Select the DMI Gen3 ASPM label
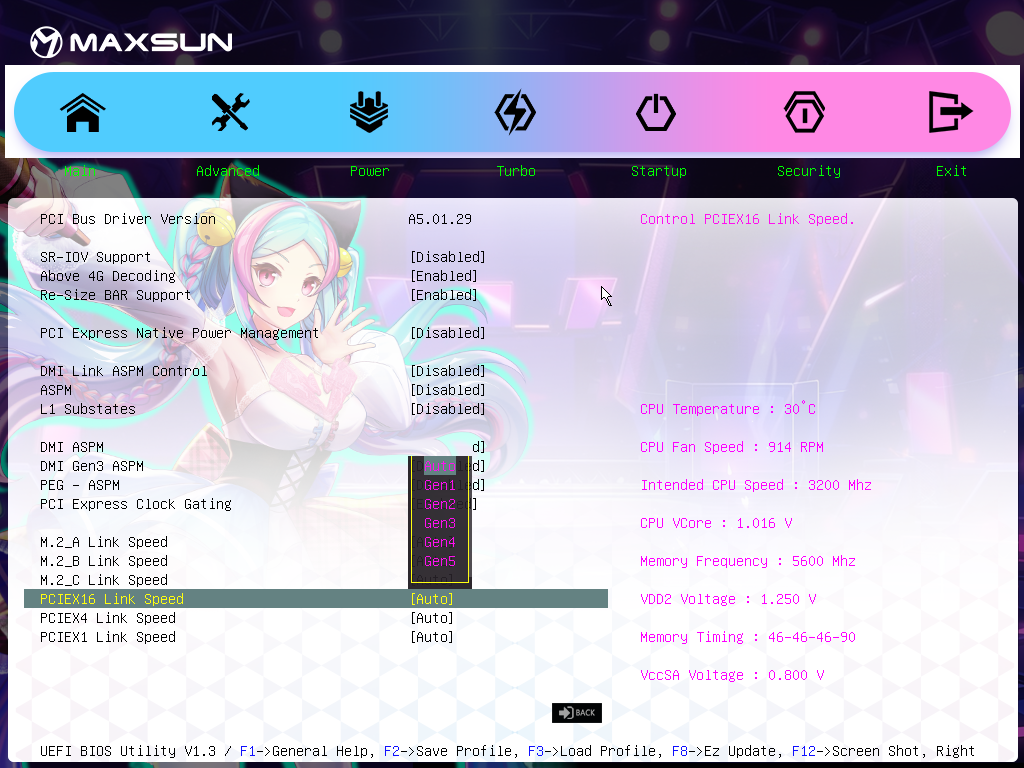Image resolution: width=1024 pixels, height=768 pixels. [91, 466]
